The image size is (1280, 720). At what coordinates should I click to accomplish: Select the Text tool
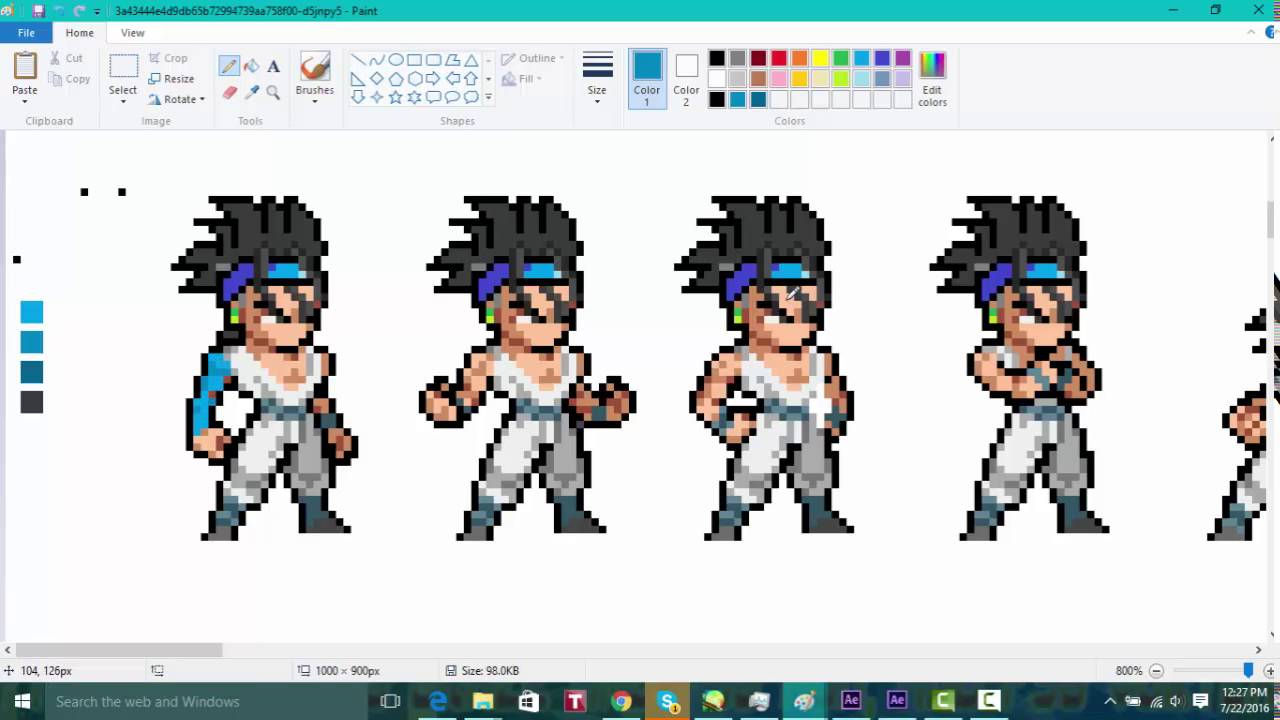[273, 66]
